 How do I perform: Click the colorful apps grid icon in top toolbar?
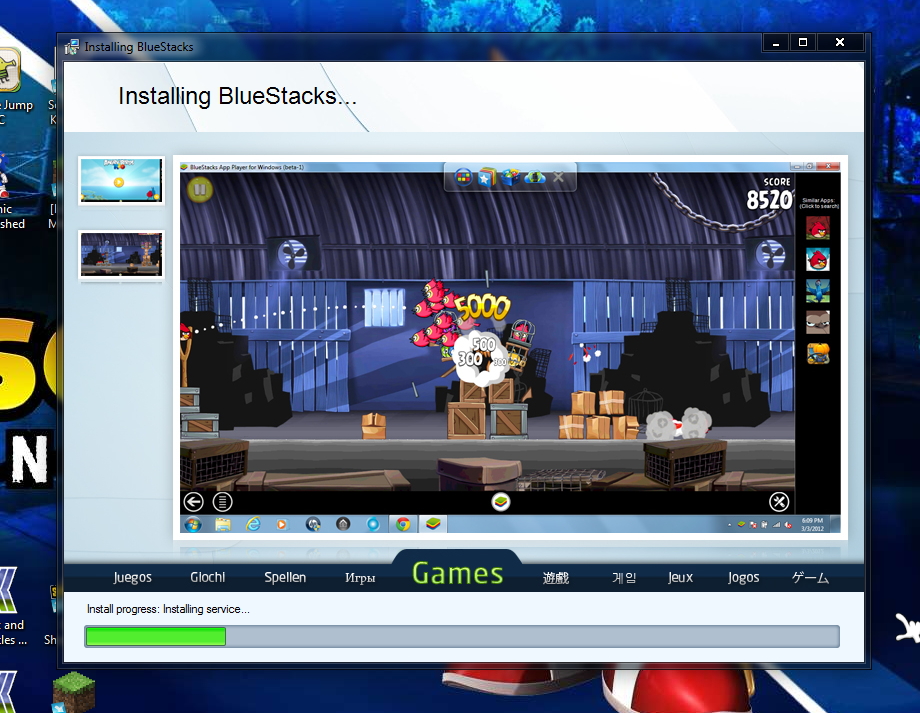(x=463, y=177)
